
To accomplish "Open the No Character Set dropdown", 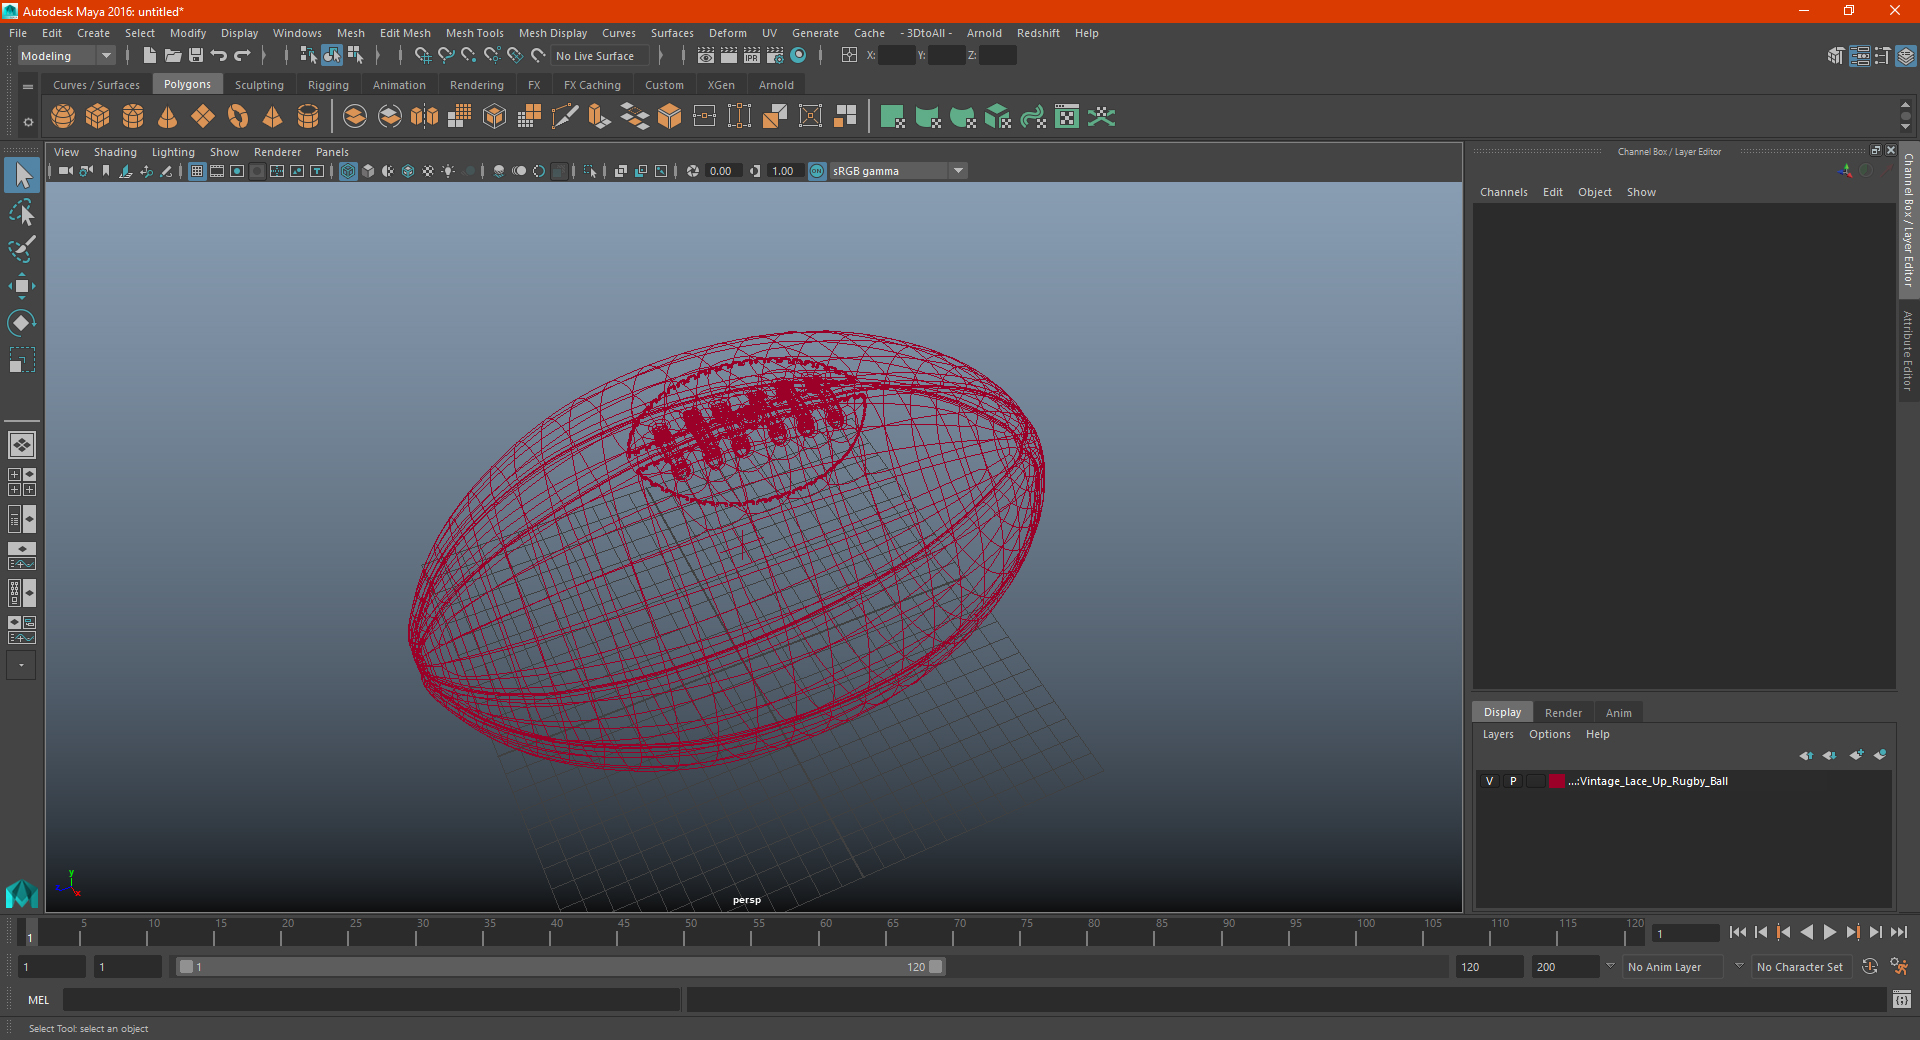I will click(x=1800, y=967).
